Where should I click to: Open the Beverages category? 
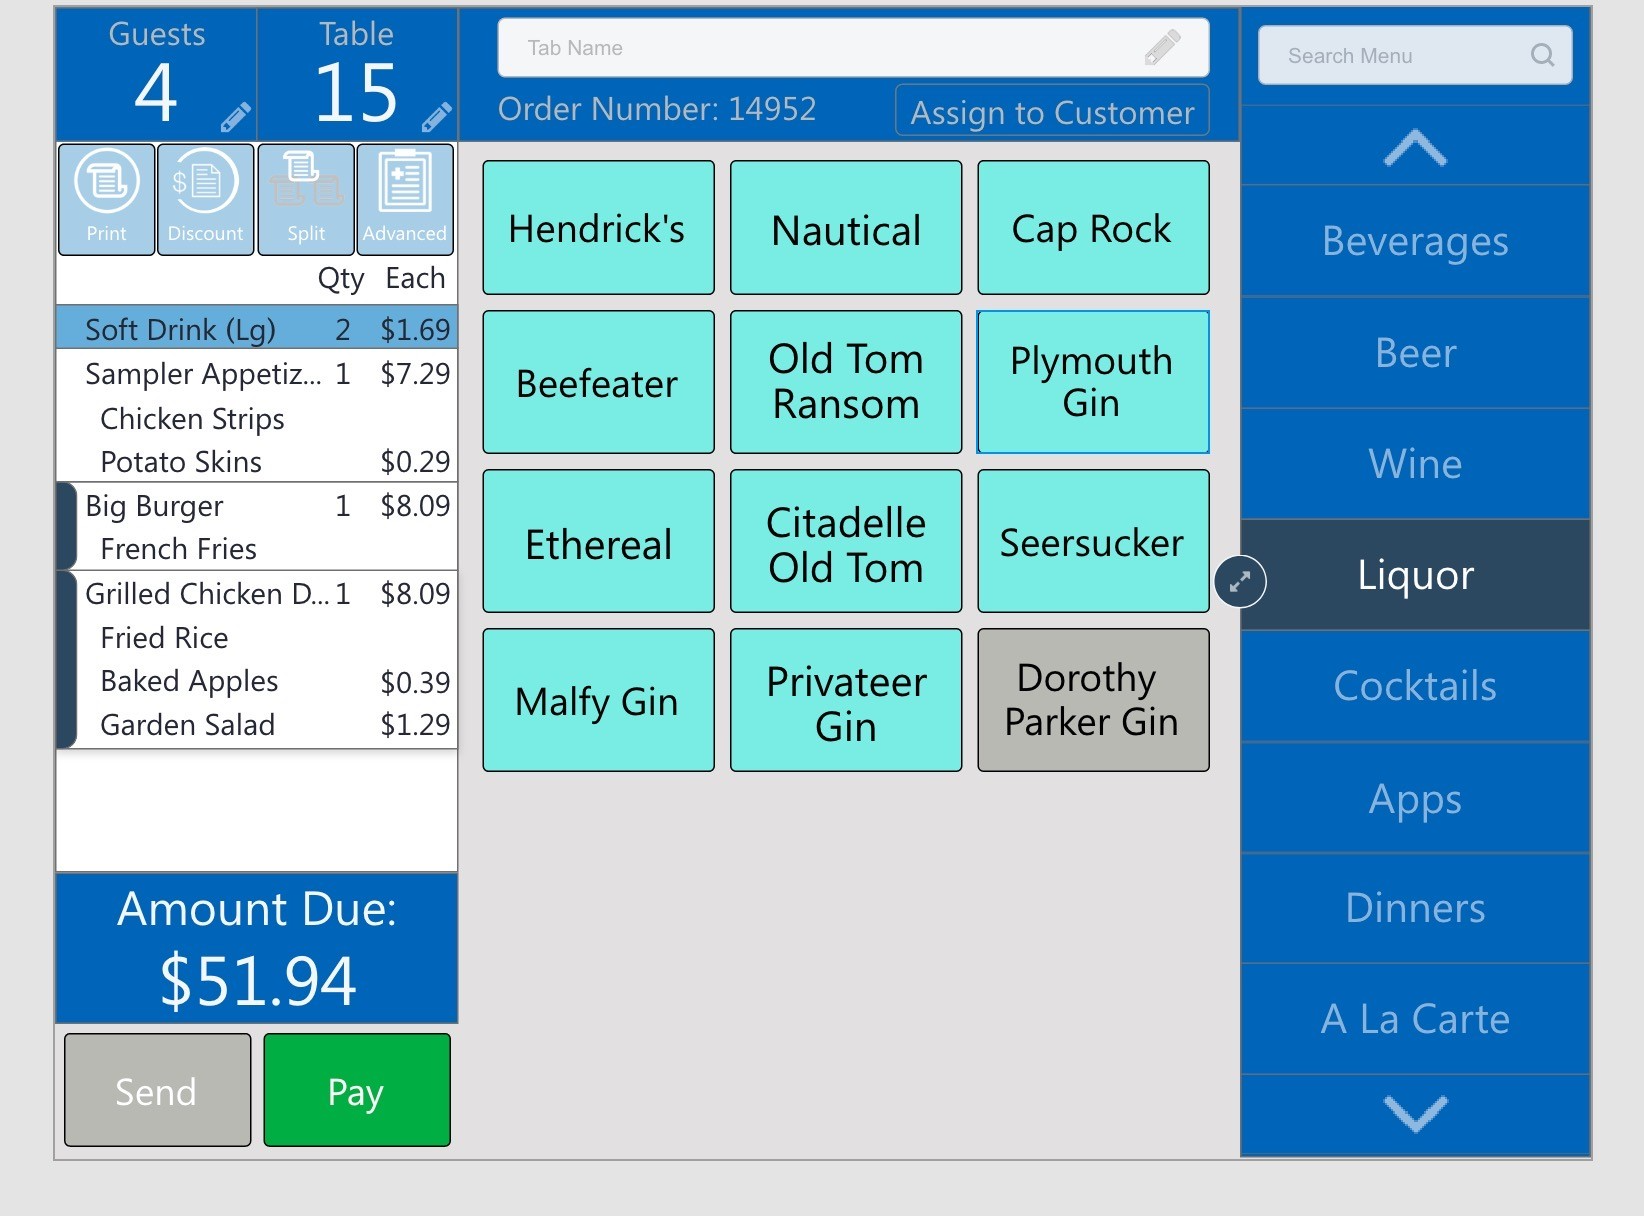1415,241
